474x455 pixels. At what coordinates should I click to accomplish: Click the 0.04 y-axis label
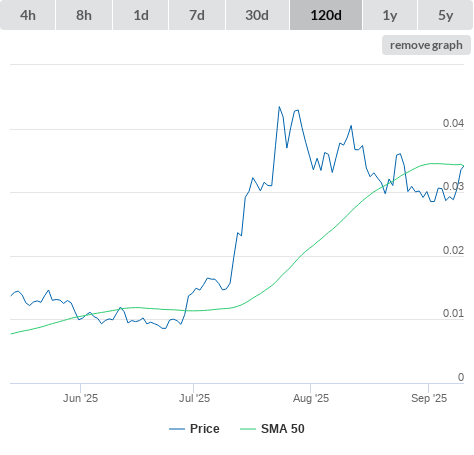(453, 123)
